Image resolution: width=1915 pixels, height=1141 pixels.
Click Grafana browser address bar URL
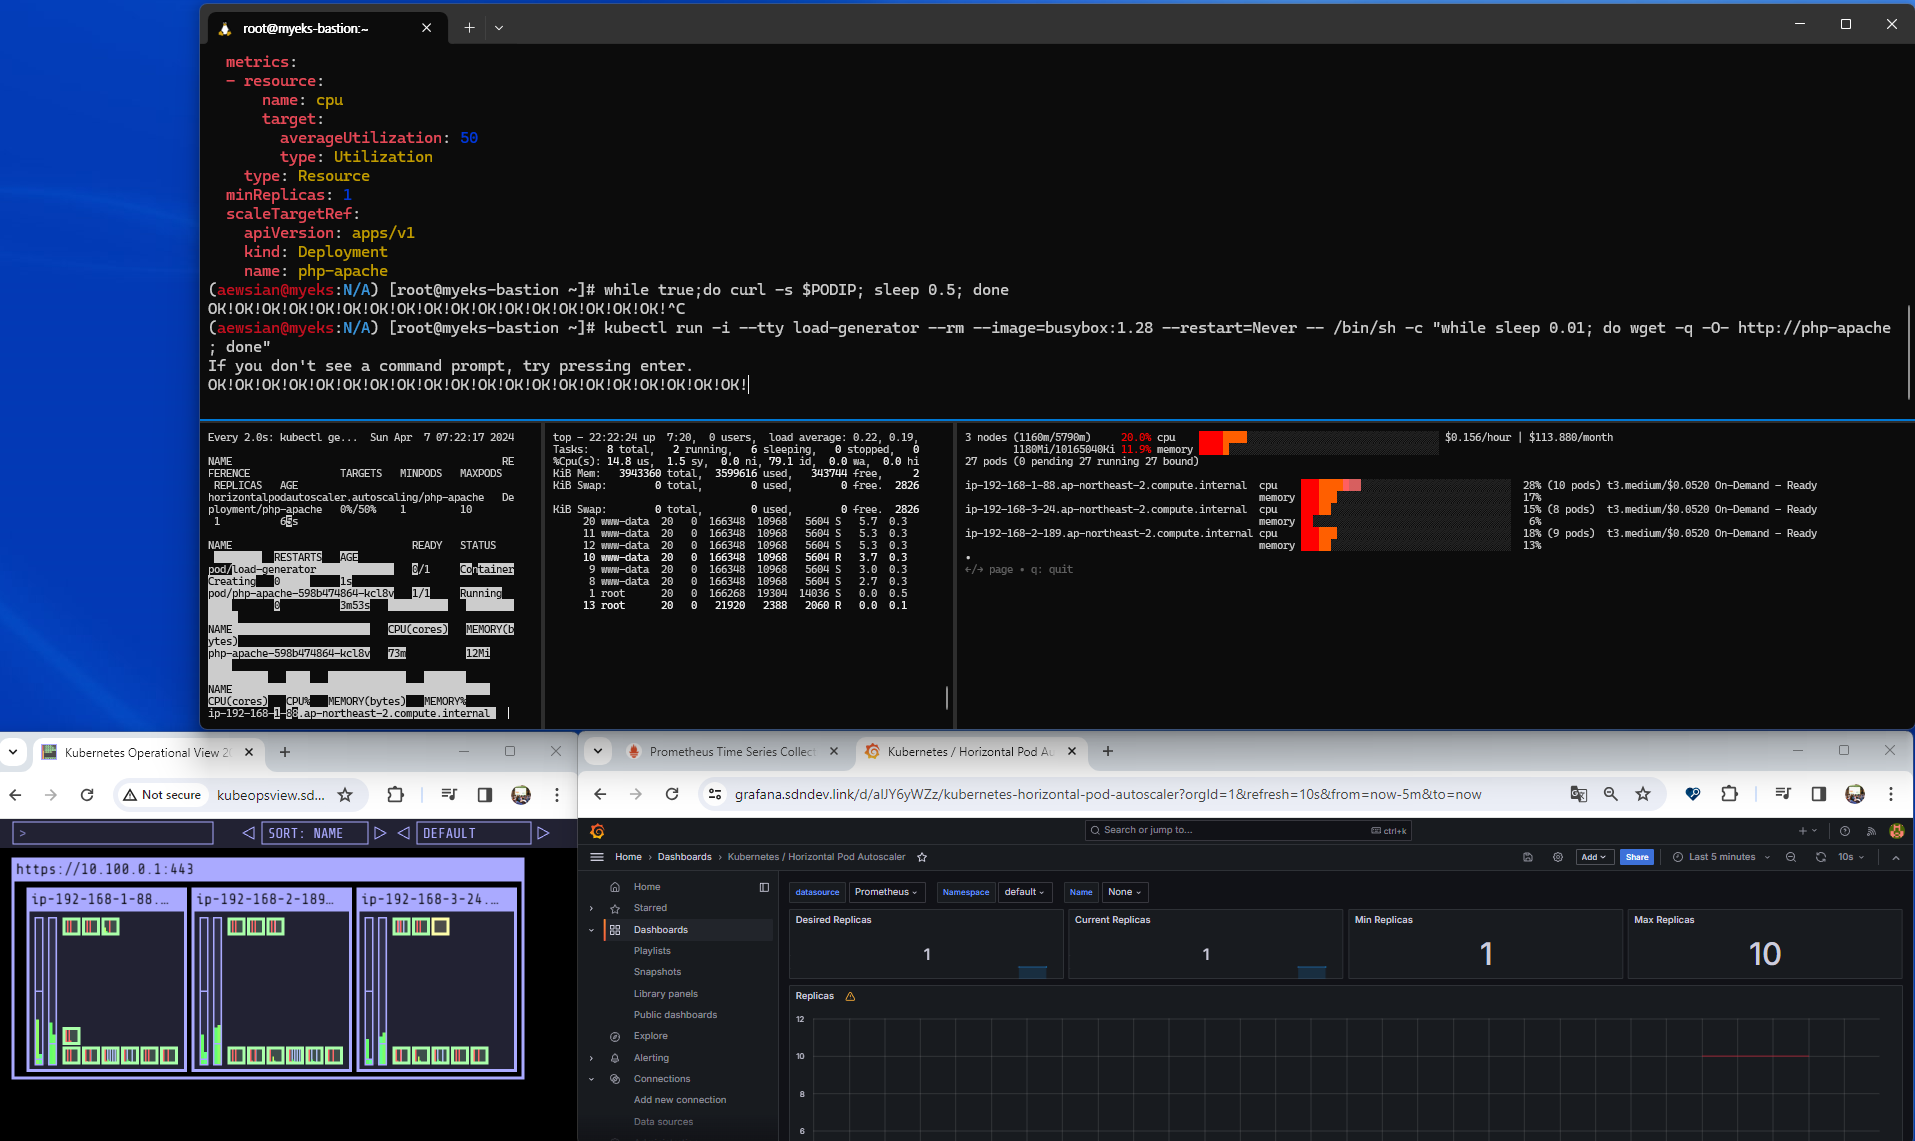click(x=1108, y=794)
